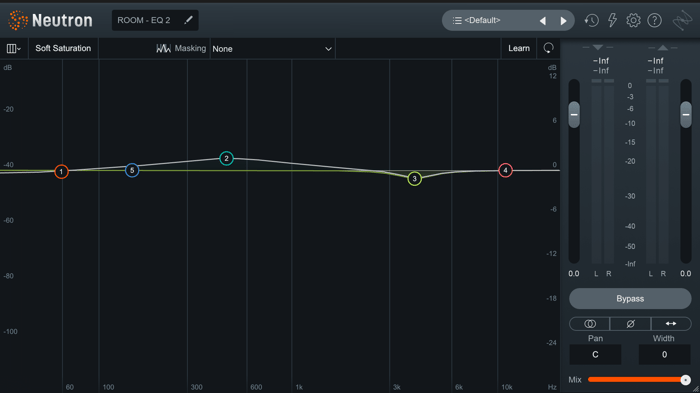Click the output gain value 0.0
The width and height of the screenshot is (700, 393).
tap(686, 273)
